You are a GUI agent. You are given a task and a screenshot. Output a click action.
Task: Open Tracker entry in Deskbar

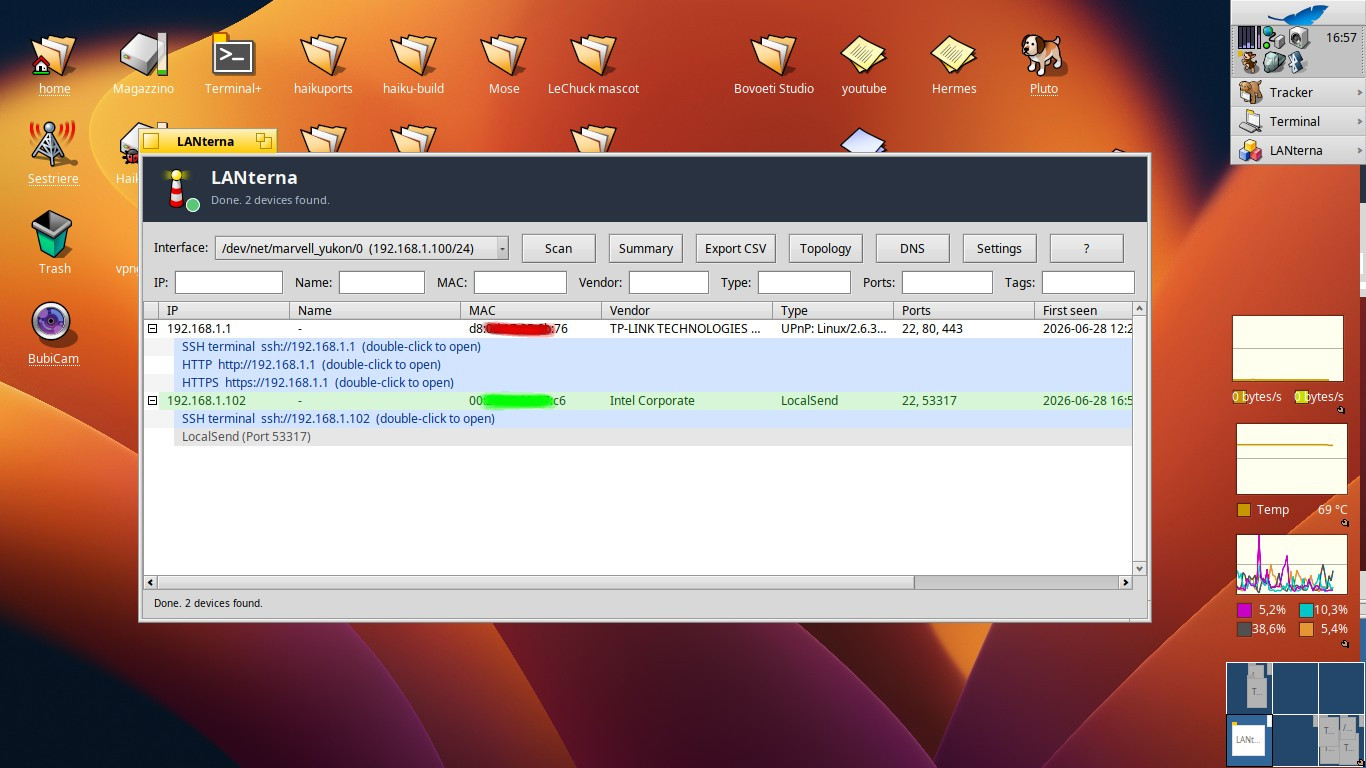point(1297,92)
